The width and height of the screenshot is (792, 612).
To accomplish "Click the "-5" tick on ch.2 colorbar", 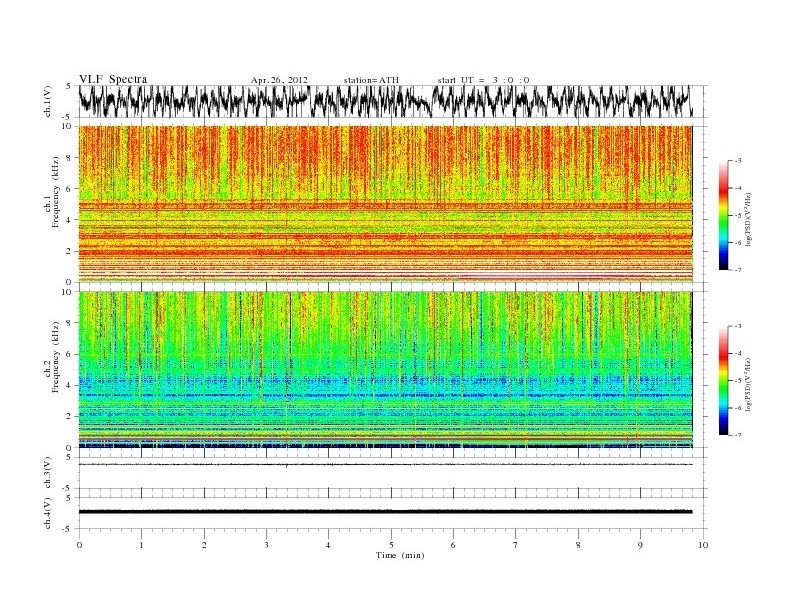I will [738, 380].
